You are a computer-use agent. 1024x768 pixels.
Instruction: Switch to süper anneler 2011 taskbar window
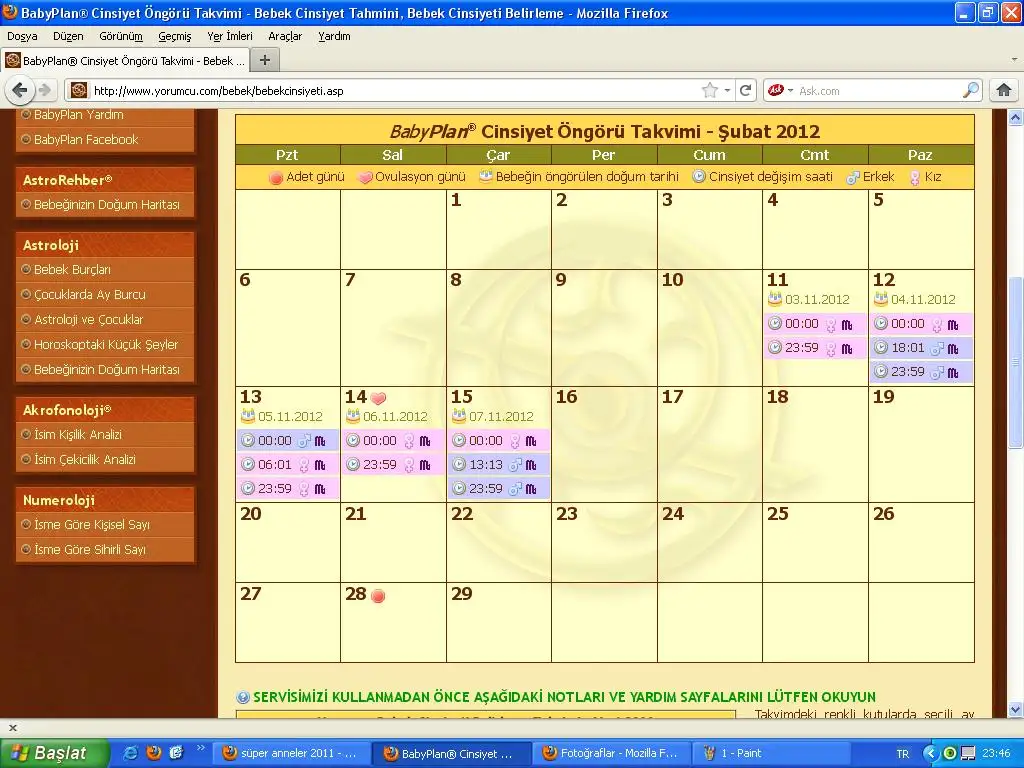point(292,753)
